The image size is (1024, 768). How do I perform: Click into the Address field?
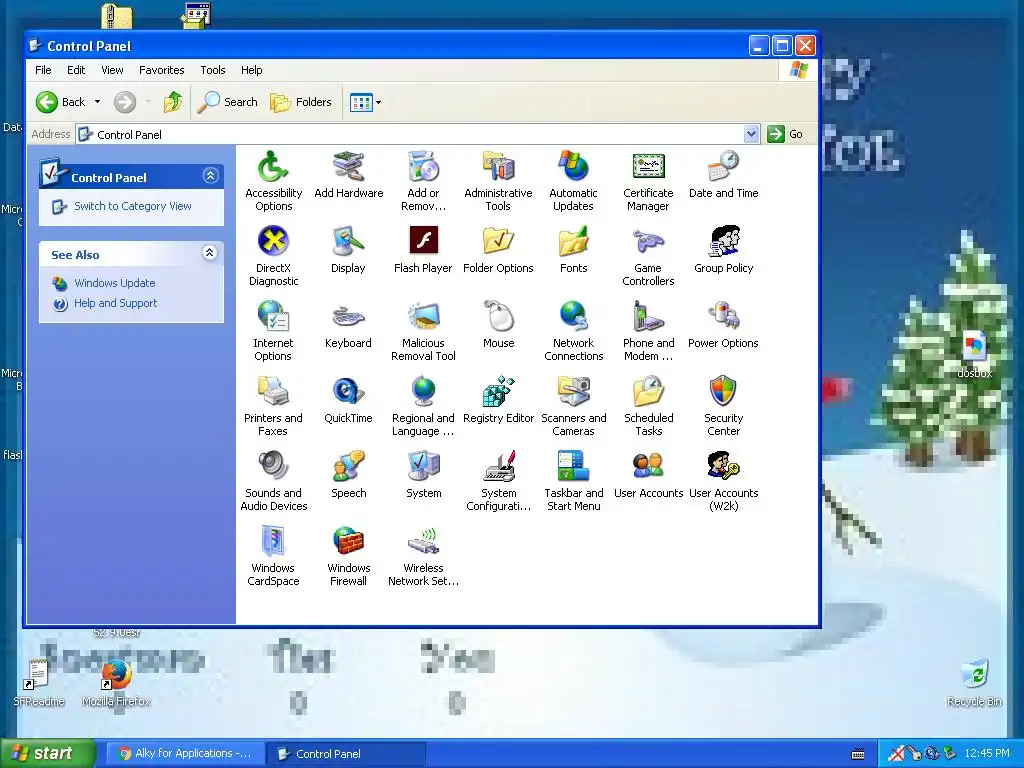[417, 134]
